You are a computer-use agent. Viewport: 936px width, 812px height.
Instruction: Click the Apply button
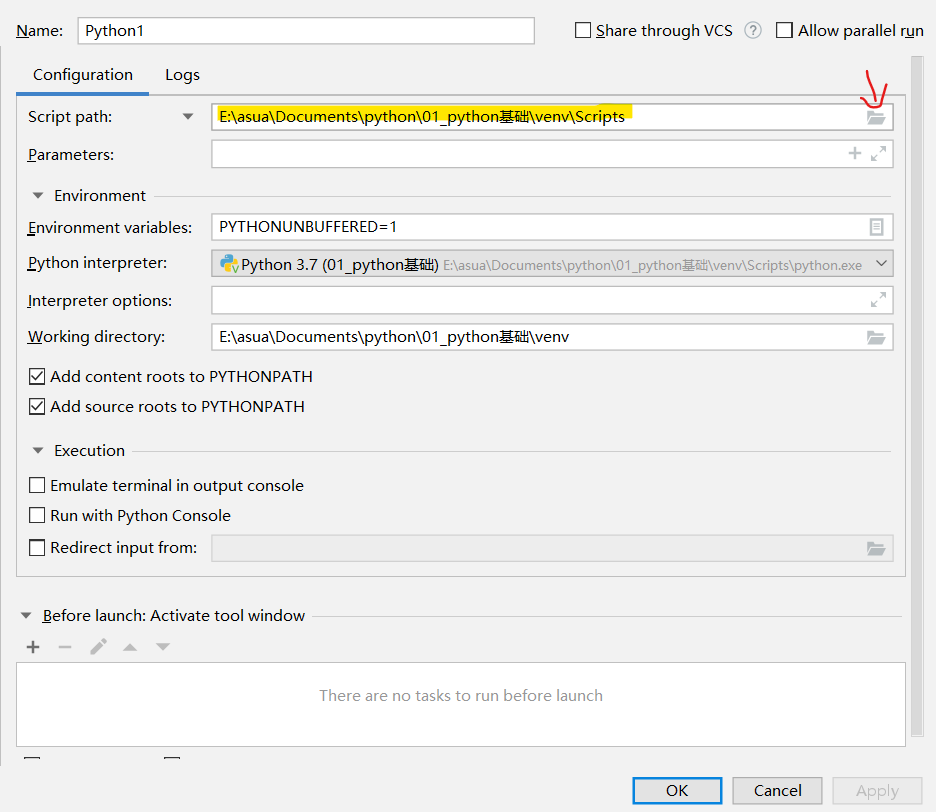pos(877,791)
